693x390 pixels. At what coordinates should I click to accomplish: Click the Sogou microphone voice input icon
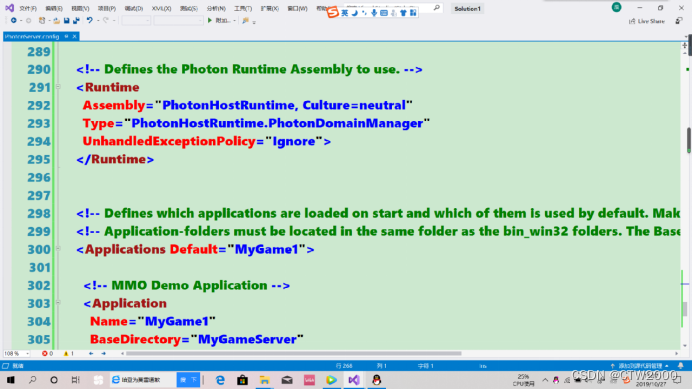(374, 13)
